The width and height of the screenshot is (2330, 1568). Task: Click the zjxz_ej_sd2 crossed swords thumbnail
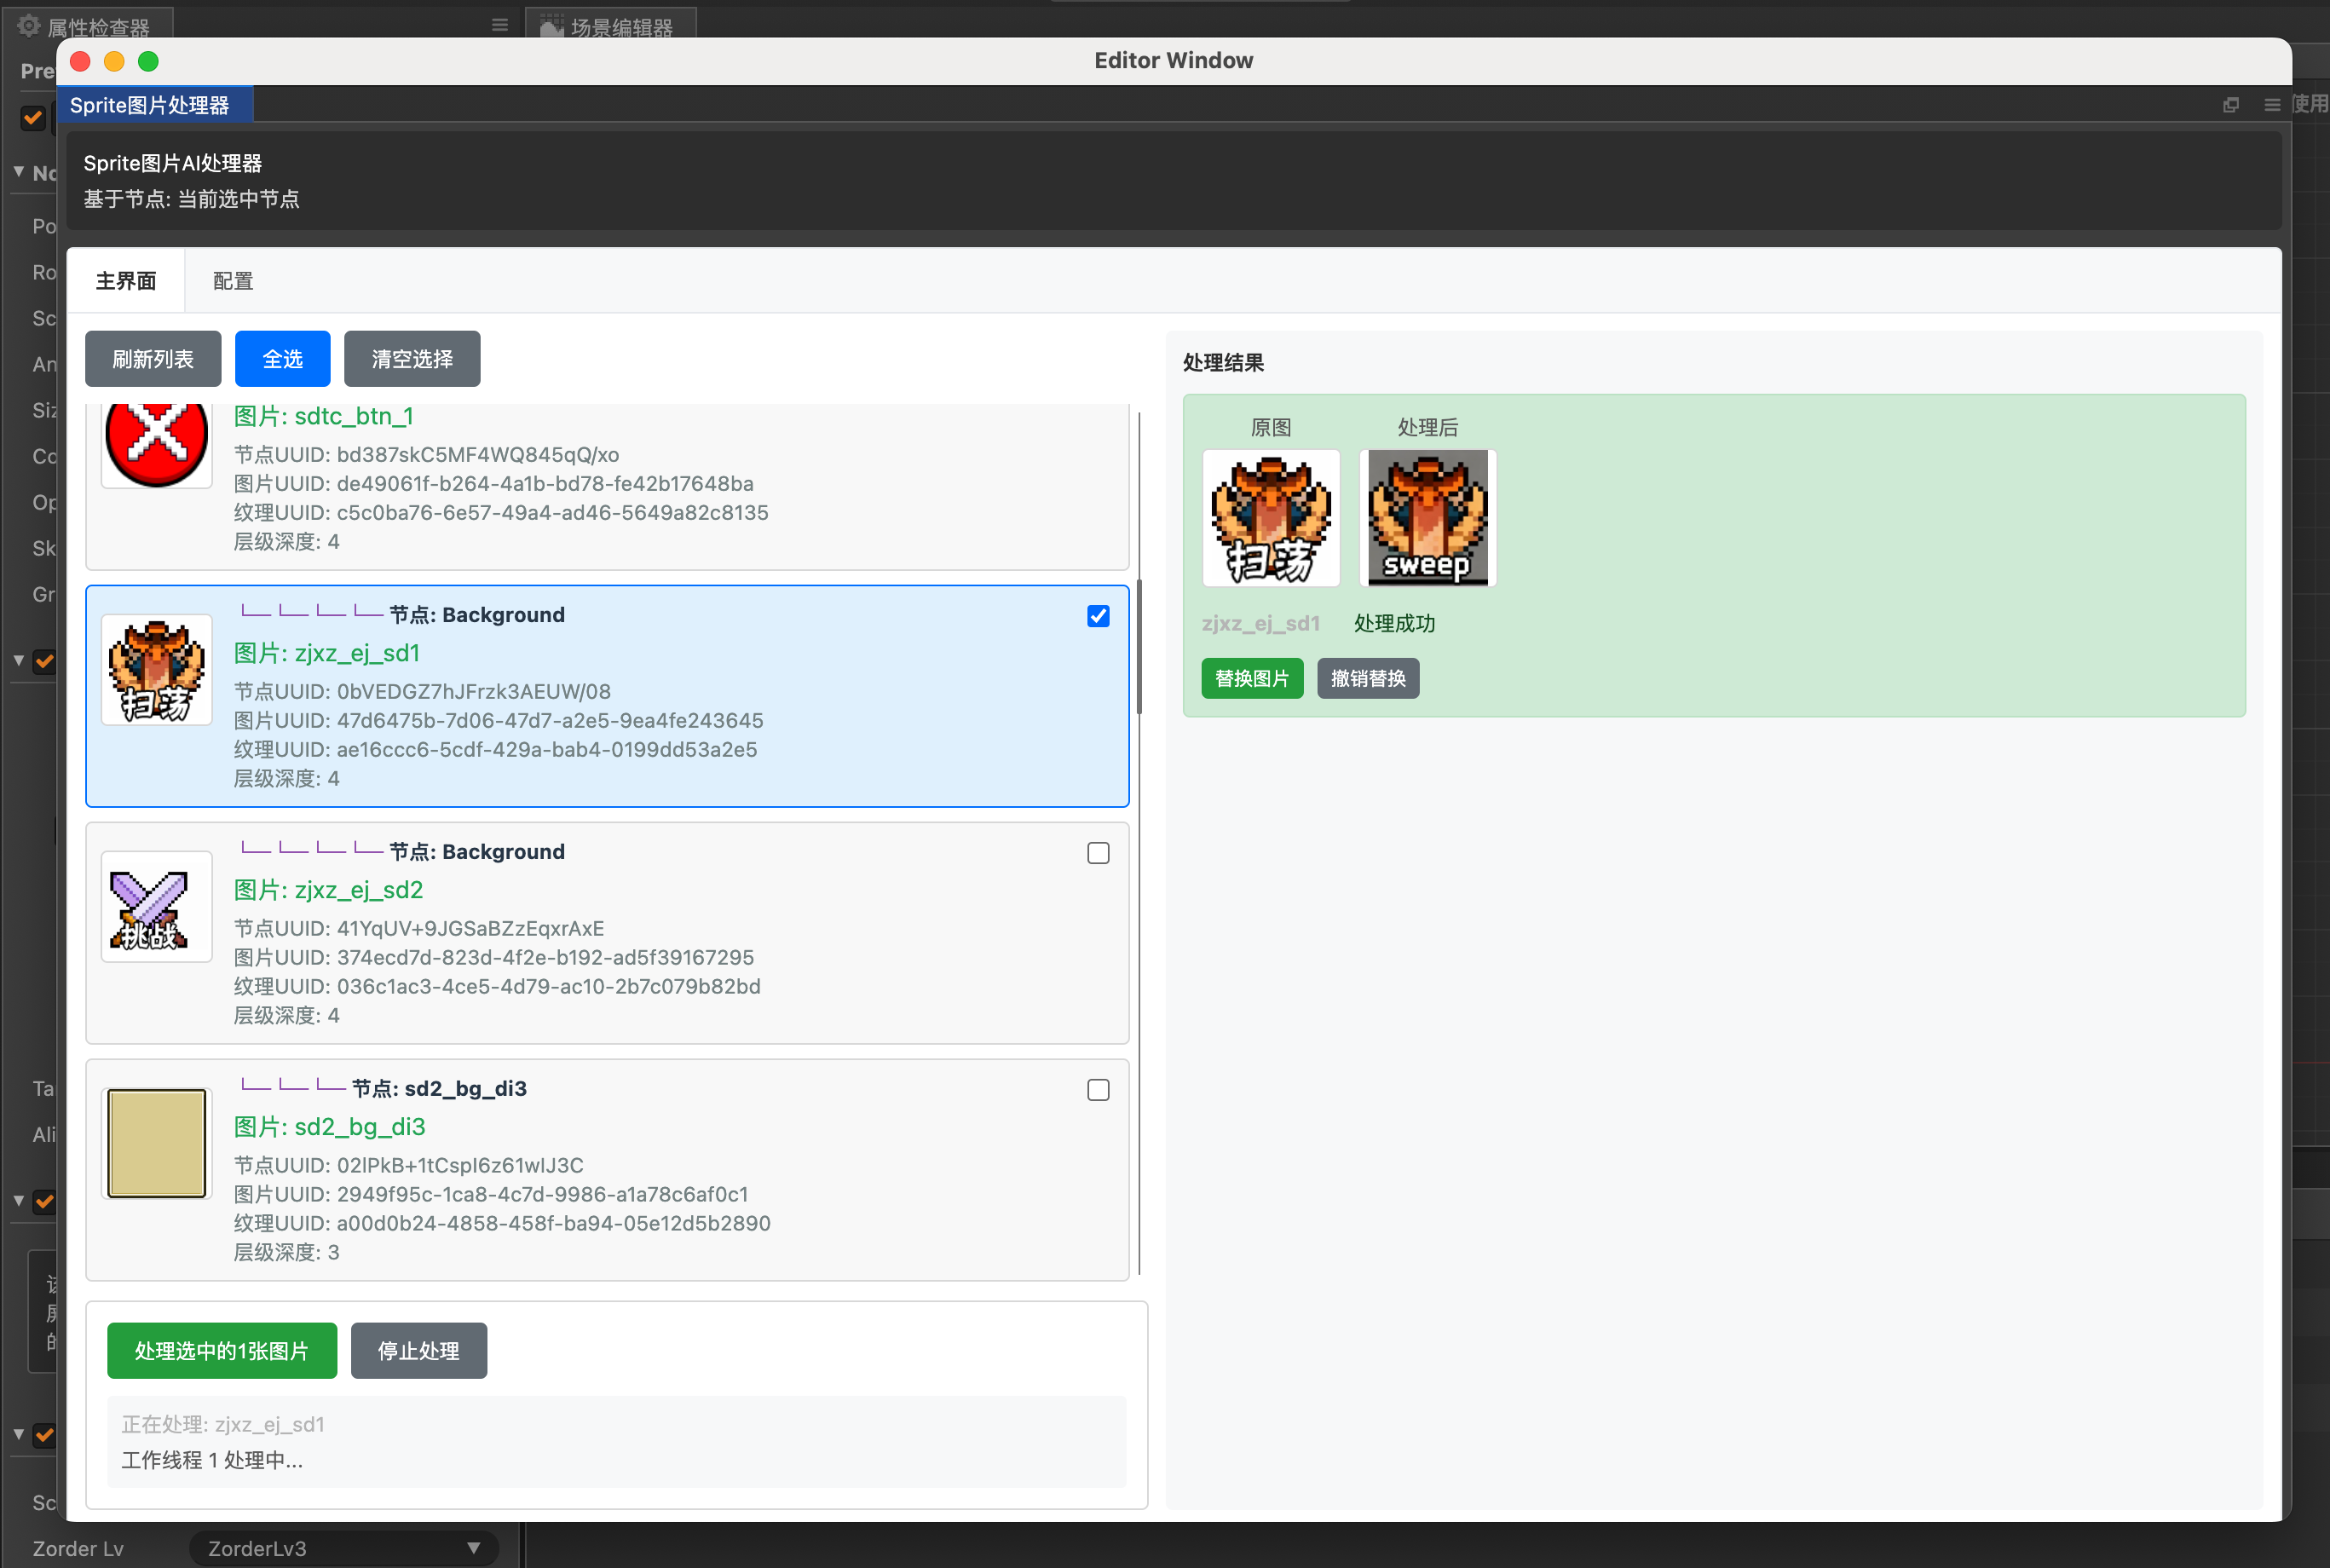pos(157,907)
